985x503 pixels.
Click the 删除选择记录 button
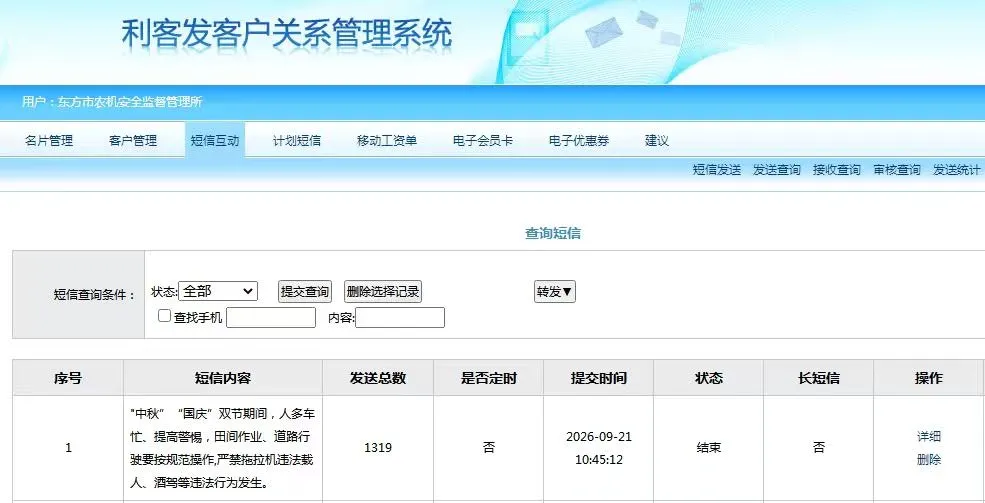pyautogui.click(x=383, y=291)
